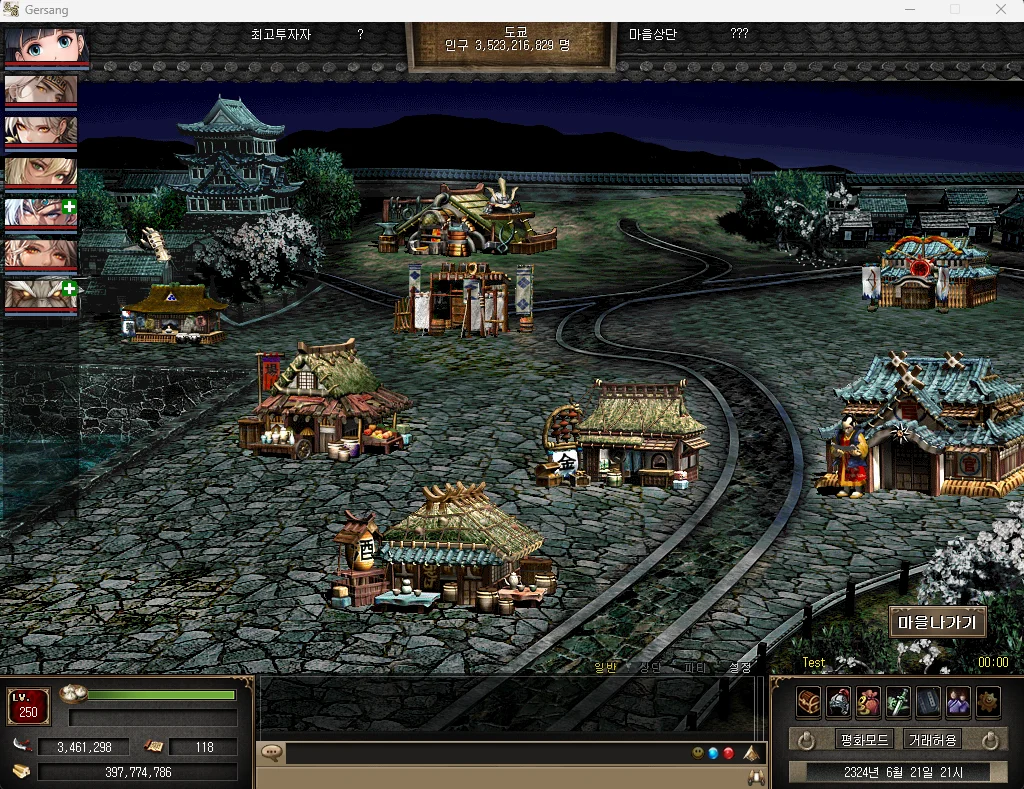Open the helmet equipment icon

(x=839, y=702)
